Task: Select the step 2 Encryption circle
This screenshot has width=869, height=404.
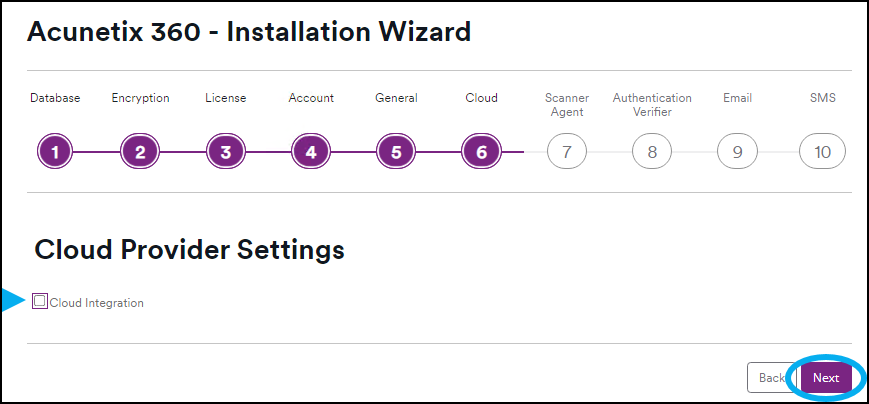Action: point(140,151)
